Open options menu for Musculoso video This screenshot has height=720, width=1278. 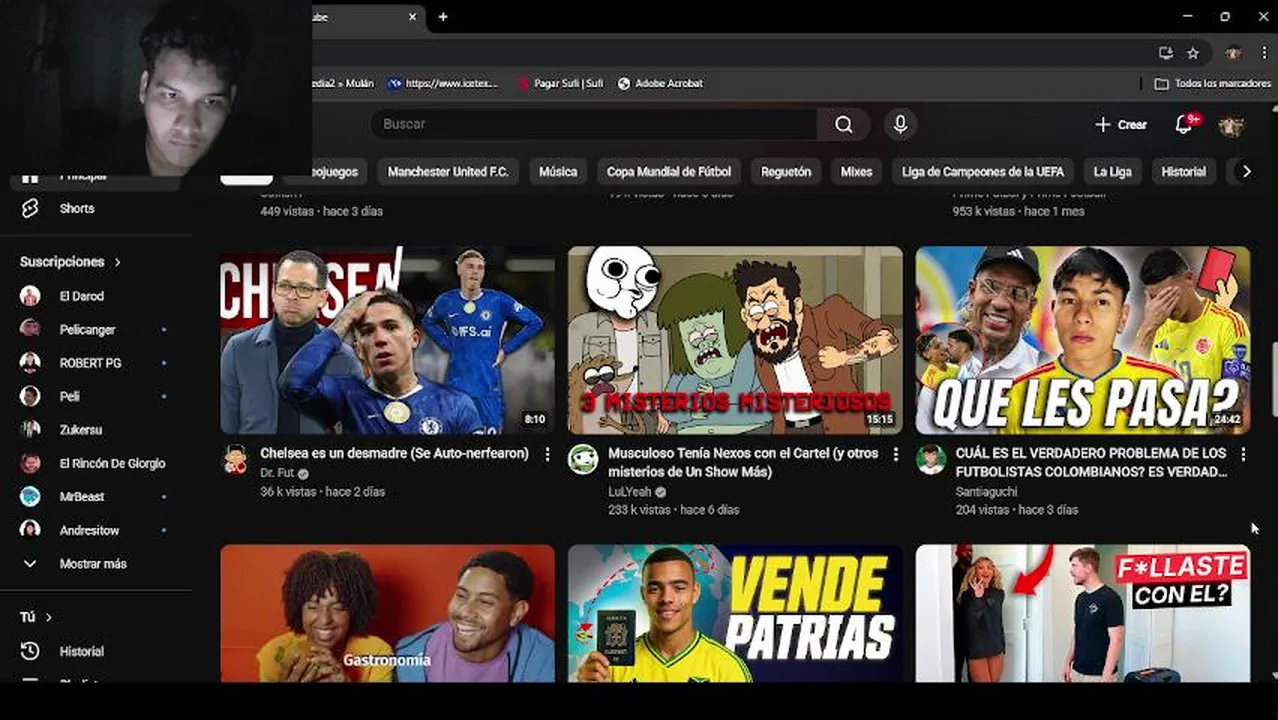[x=895, y=455]
